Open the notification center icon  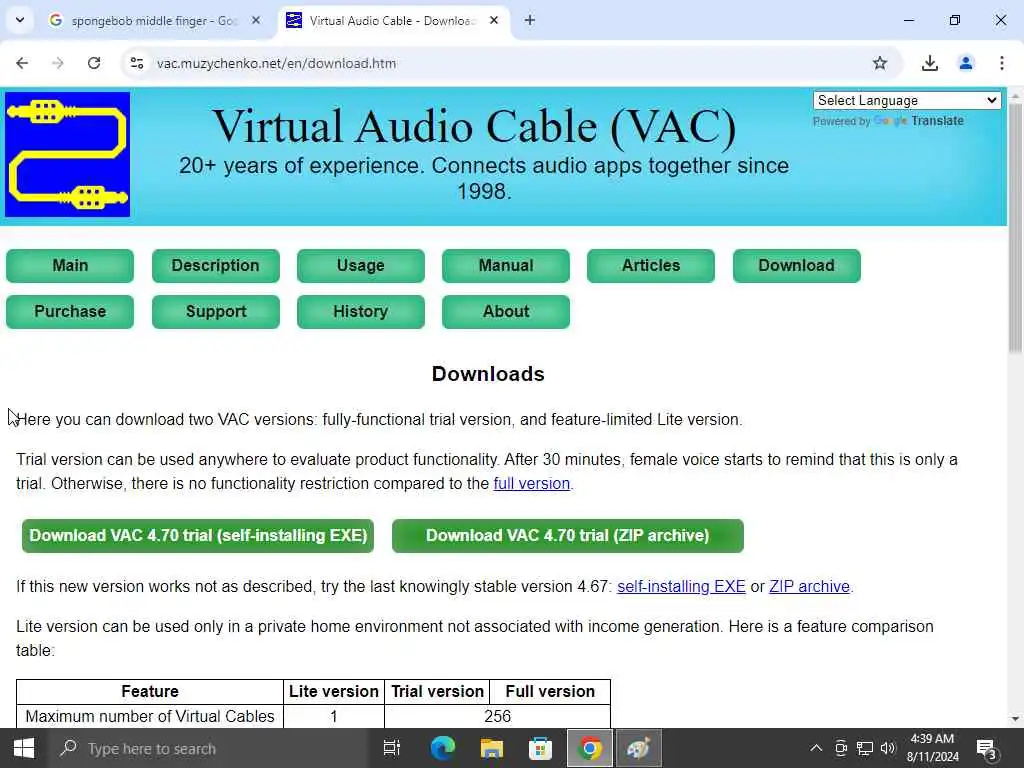(x=986, y=748)
